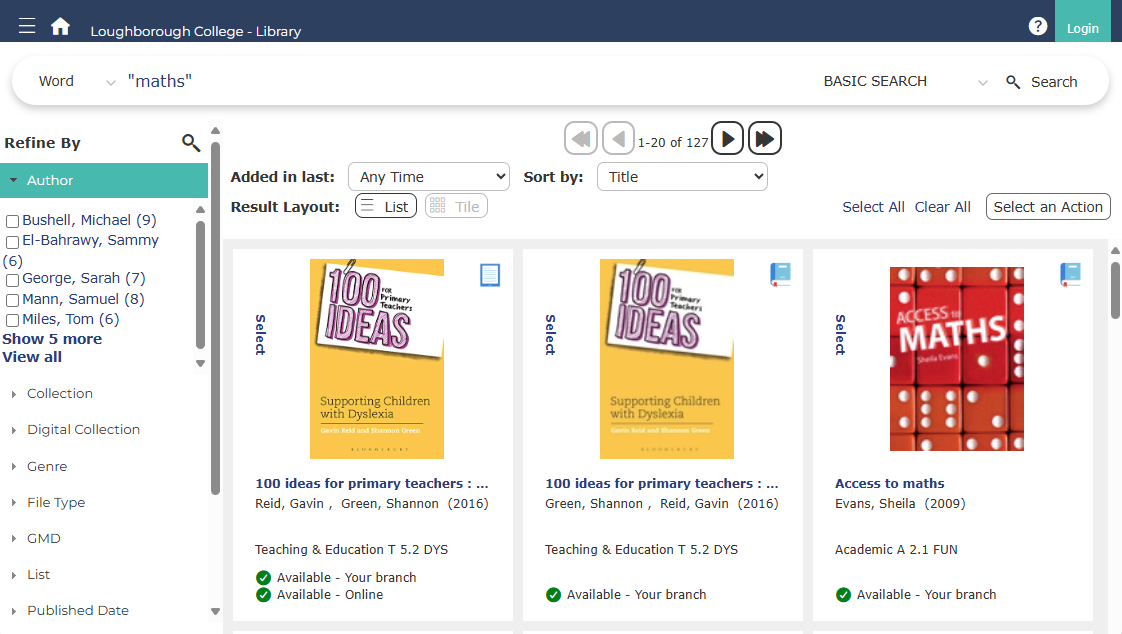The height and width of the screenshot is (634, 1122).
Task: Jump to the last results page
Action: pyautogui.click(x=765, y=139)
